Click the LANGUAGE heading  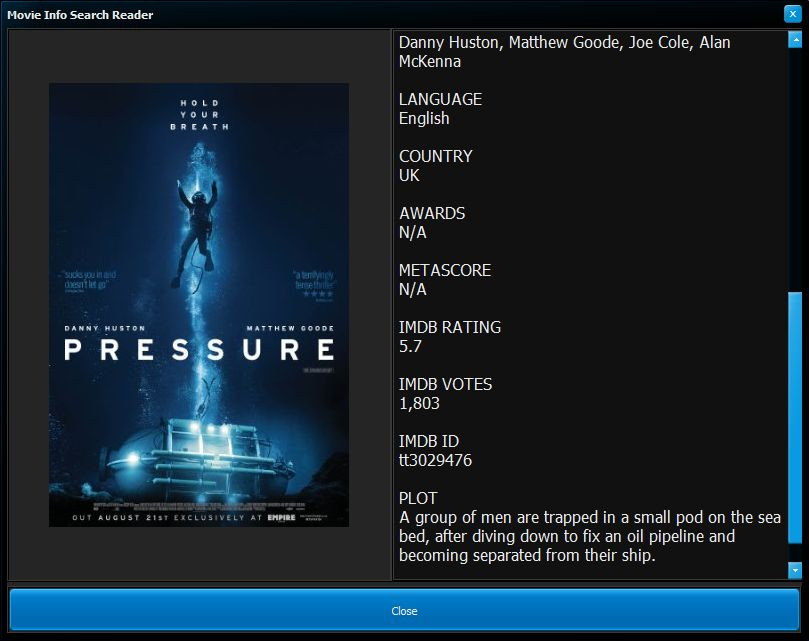[x=440, y=99]
